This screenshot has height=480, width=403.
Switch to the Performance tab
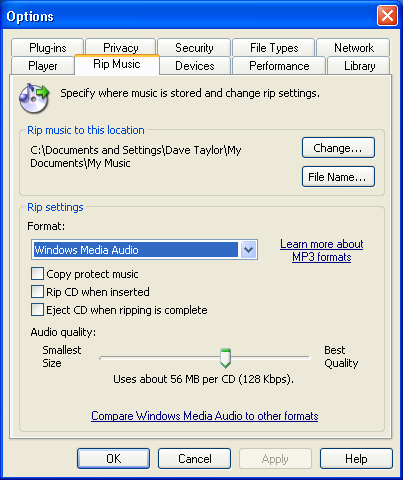coord(279,66)
